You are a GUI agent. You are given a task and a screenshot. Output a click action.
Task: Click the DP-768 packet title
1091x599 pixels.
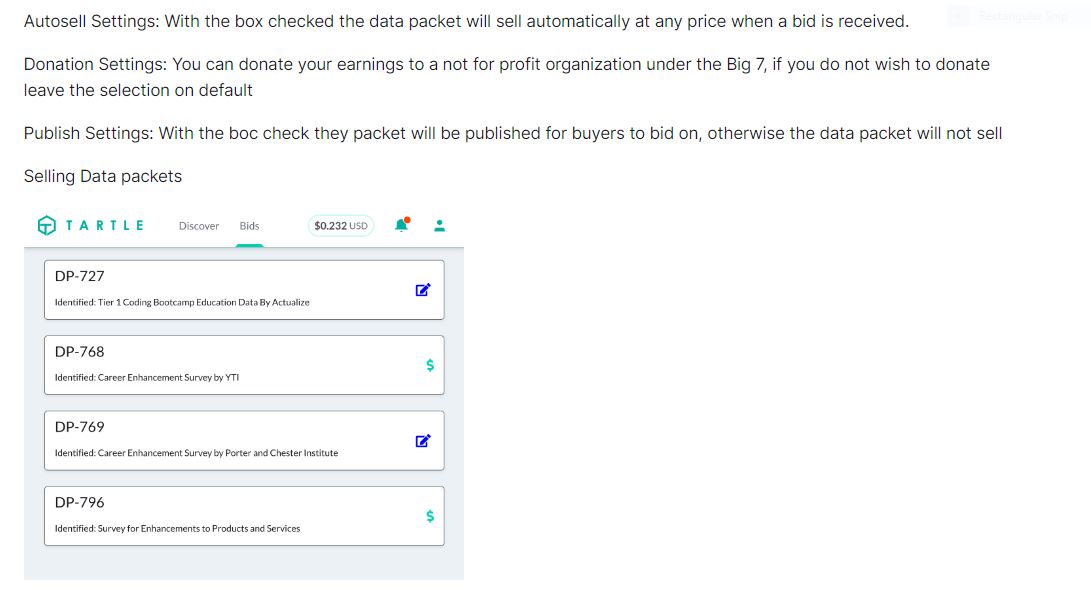[80, 352]
